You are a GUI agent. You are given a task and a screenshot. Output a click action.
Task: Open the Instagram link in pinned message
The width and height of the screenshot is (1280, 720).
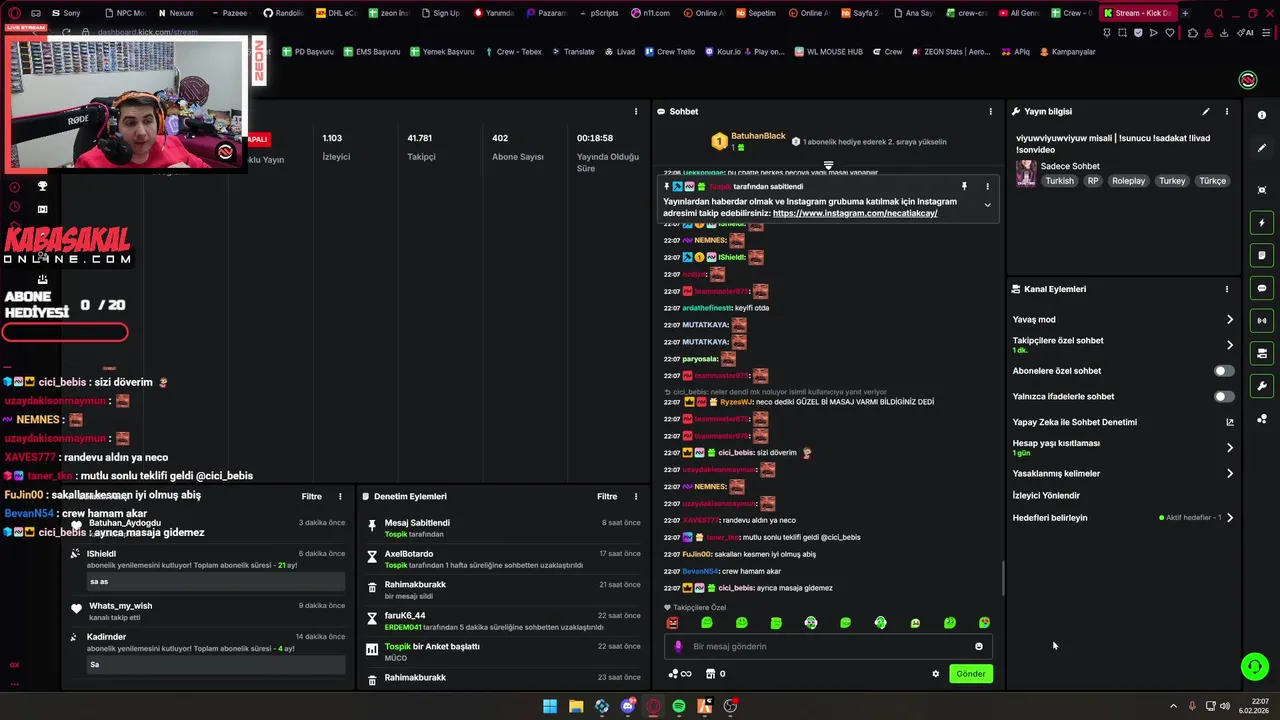point(855,213)
